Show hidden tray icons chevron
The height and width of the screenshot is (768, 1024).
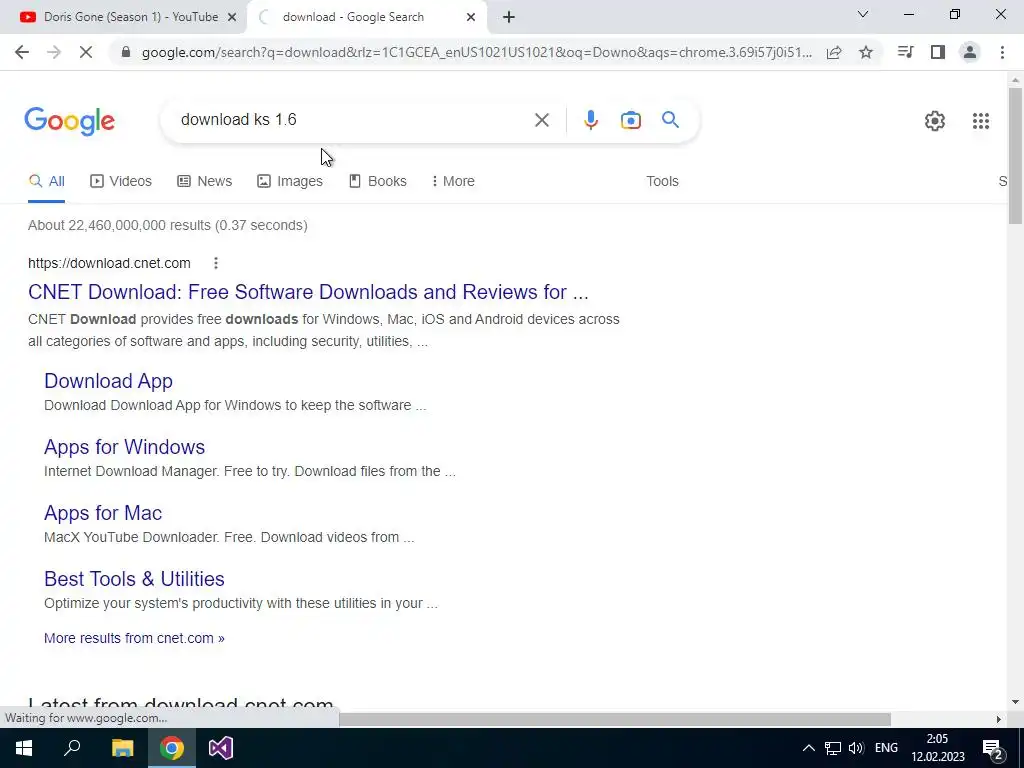[x=808, y=748]
